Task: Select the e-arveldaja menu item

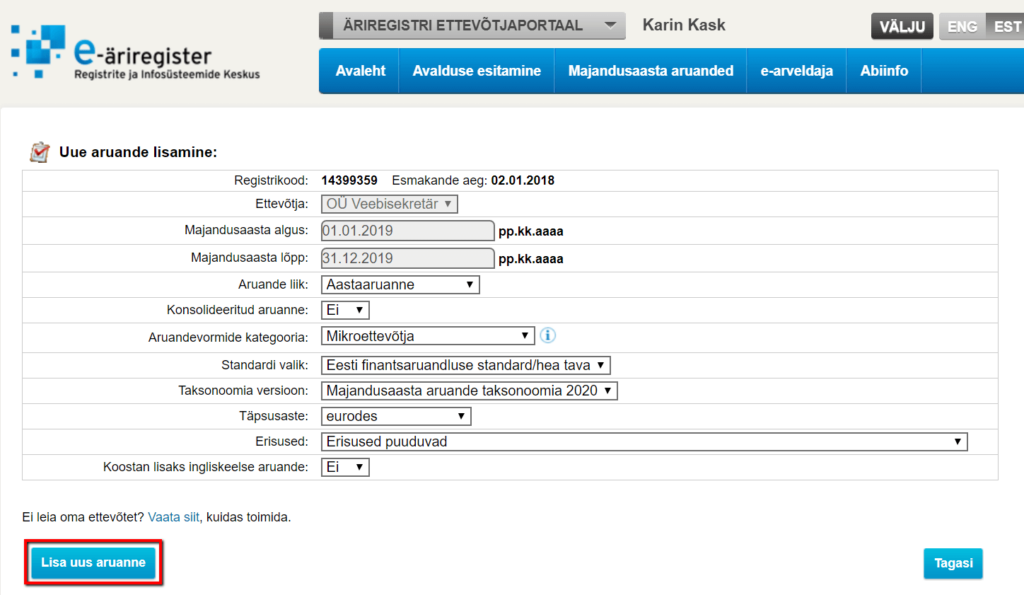Action: (796, 71)
